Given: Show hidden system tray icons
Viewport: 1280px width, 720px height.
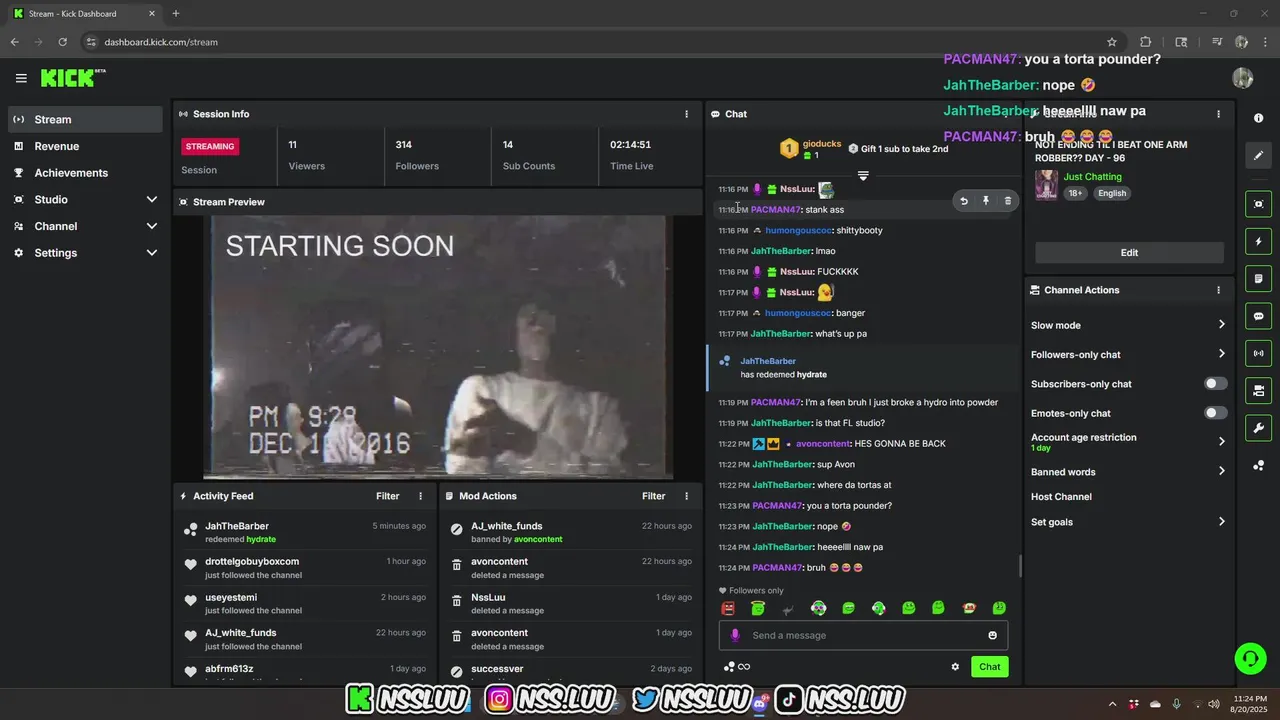Looking at the screenshot, I should click(1112, 704).
